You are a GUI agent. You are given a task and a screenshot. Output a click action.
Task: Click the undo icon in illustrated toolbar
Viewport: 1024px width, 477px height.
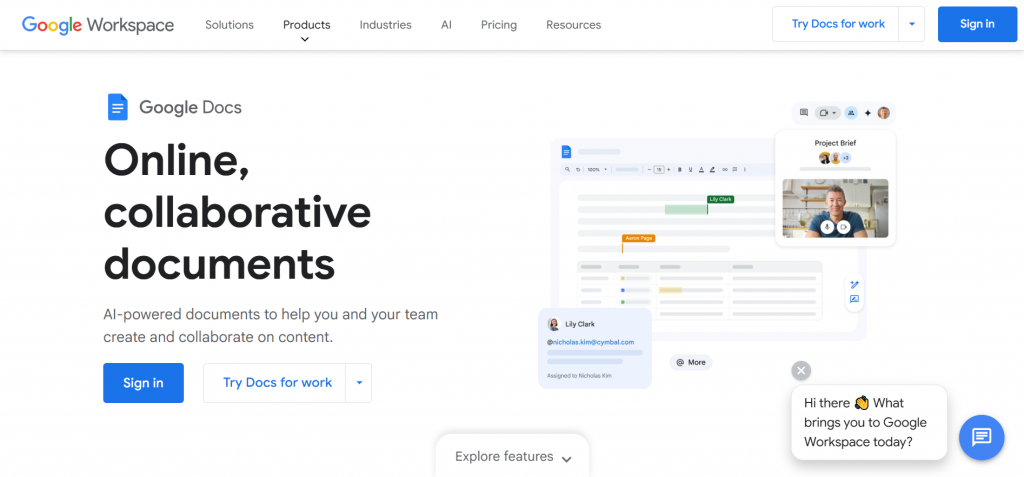click(x=578, y=169)
